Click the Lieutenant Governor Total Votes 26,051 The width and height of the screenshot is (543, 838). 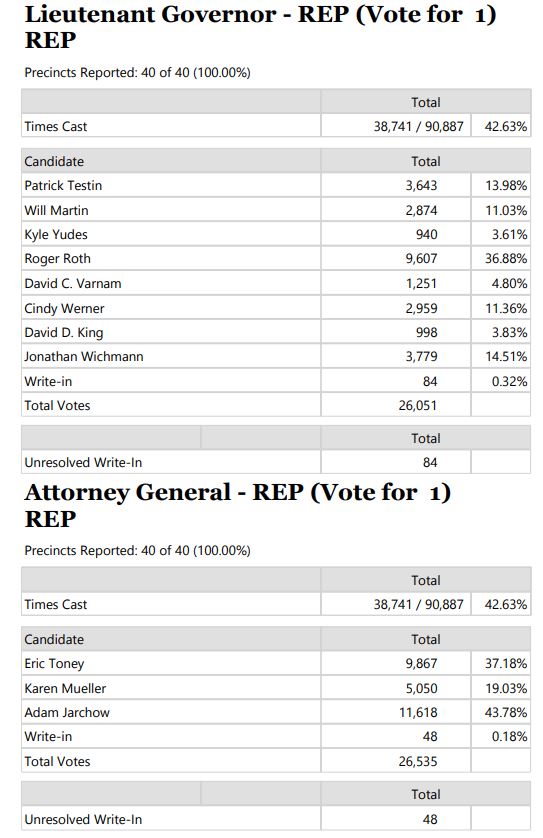point(417,406)
